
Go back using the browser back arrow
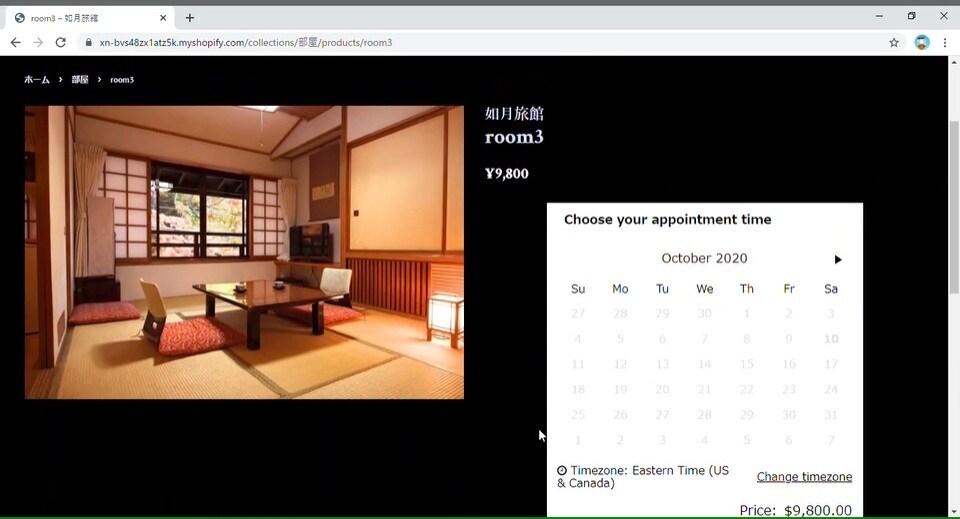pyautogui.click(x=15, y=42)
